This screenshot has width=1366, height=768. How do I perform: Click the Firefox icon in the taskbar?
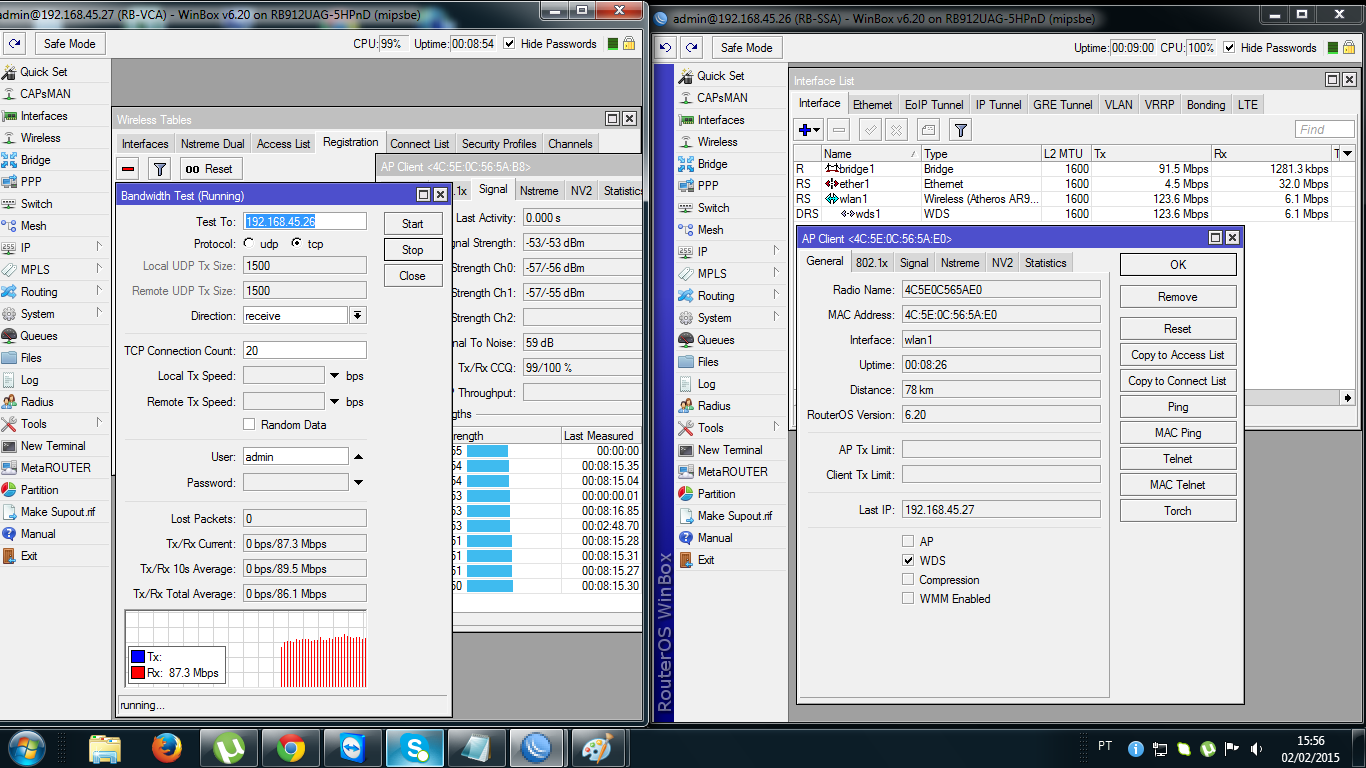point(167,748)
